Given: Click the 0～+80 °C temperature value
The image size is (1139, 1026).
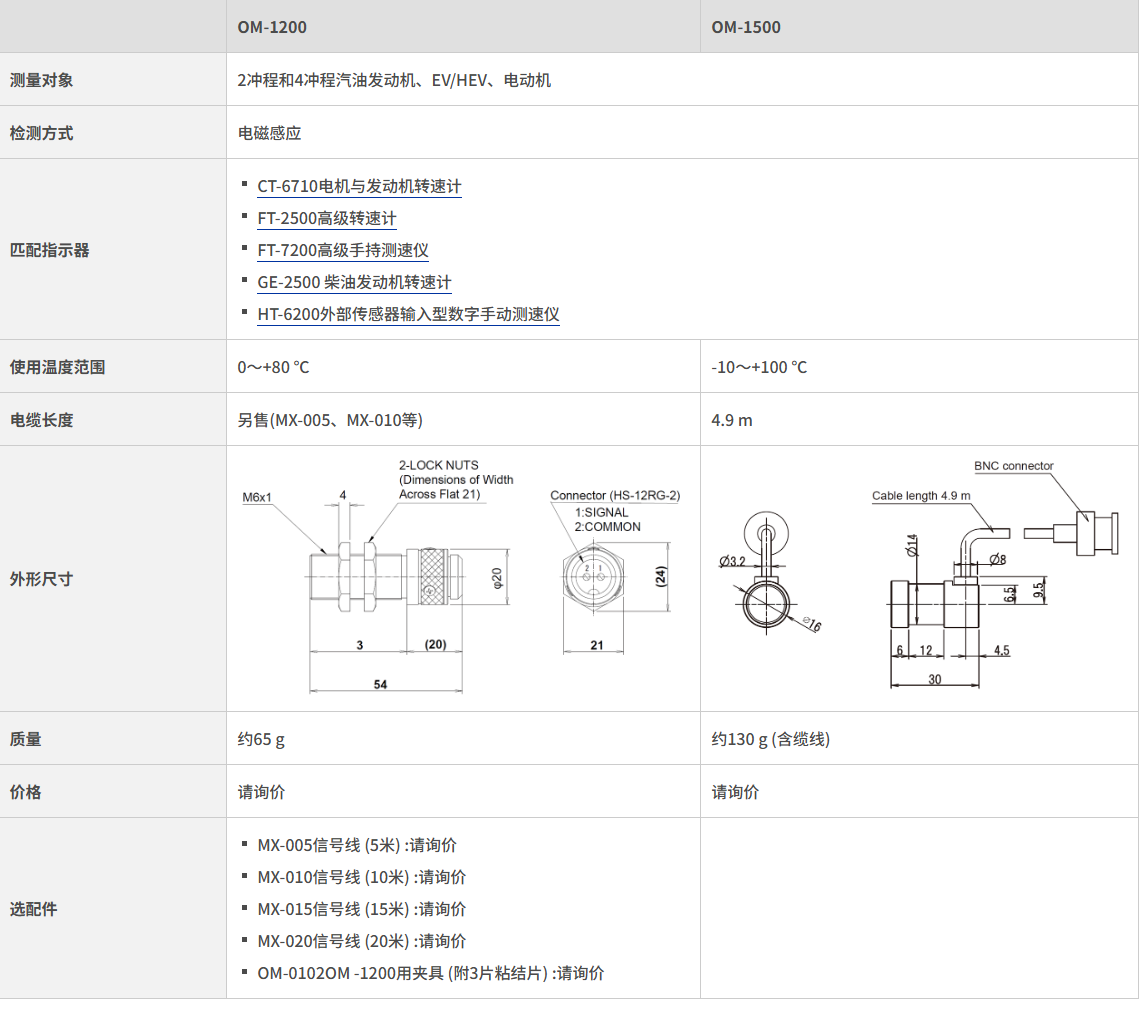Looking at the screenshot, I should pyautogui.click(x=273, y=367).
